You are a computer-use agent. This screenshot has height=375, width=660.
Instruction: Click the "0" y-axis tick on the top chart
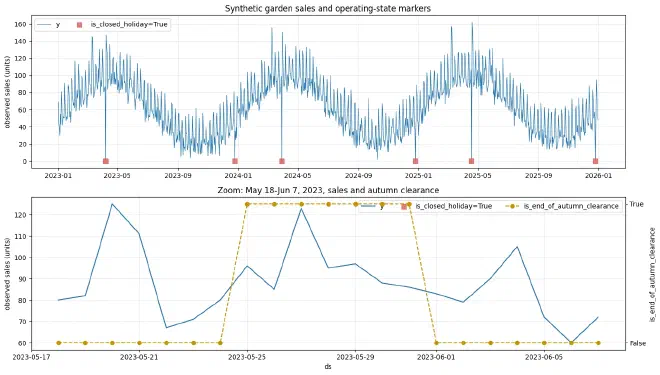click(24, 162)
